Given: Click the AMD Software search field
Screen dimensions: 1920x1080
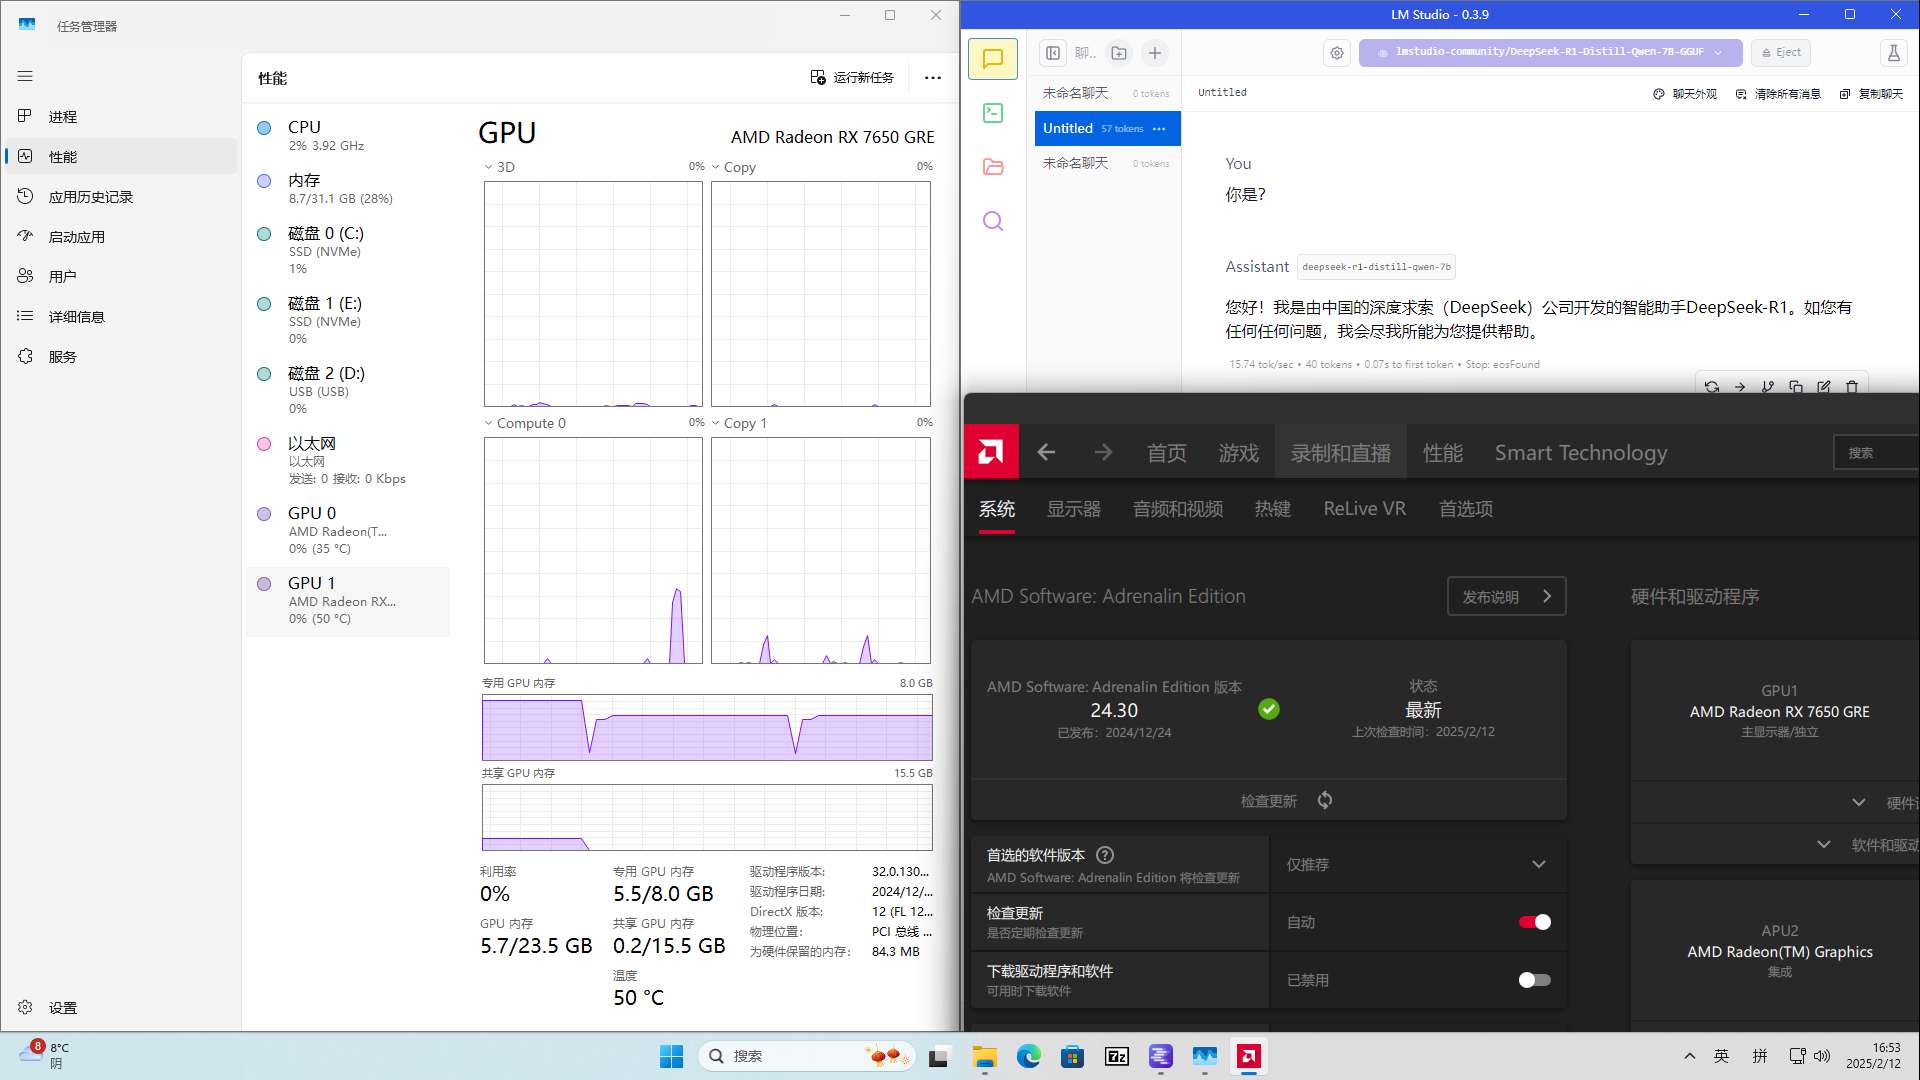Looking at the screenshot, I should (x=1876, y=453).
